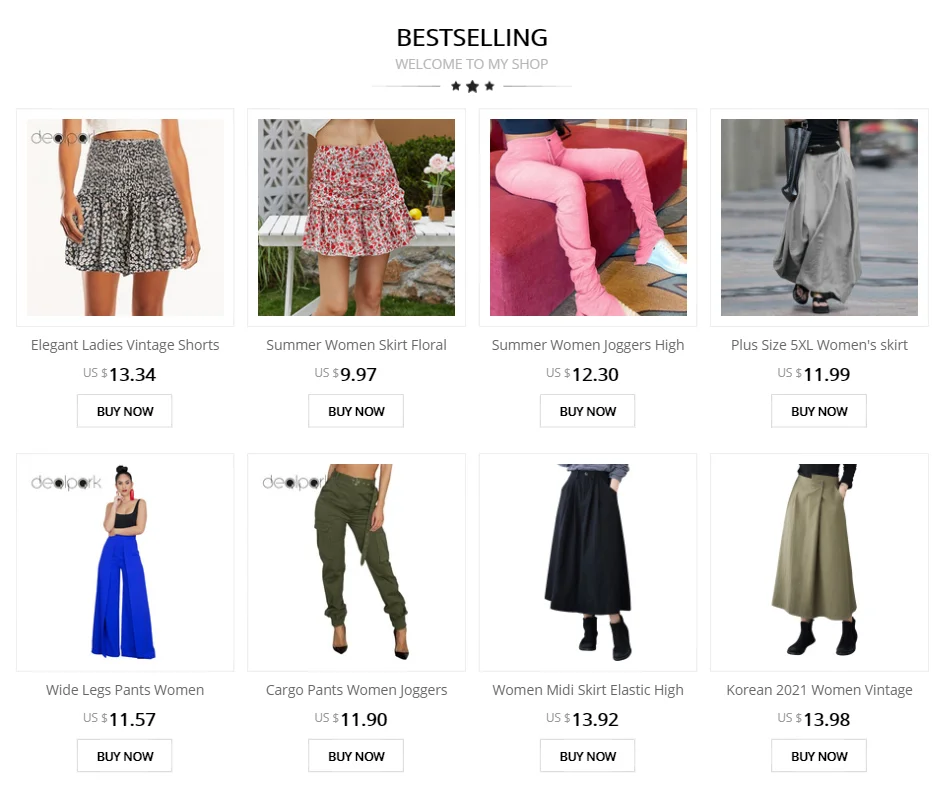Viewport: 943px width, 803px height.
Task: Buy Now for the $12.30 joggers
Action: coord(588,411)
